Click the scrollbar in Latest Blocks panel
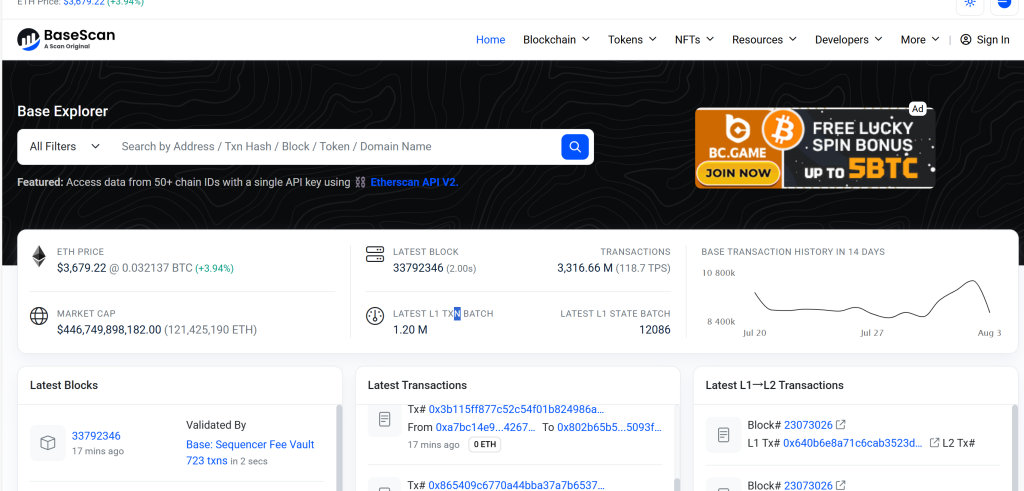Viewport: 1024px width, 491px height. click(x=338, y=447)
